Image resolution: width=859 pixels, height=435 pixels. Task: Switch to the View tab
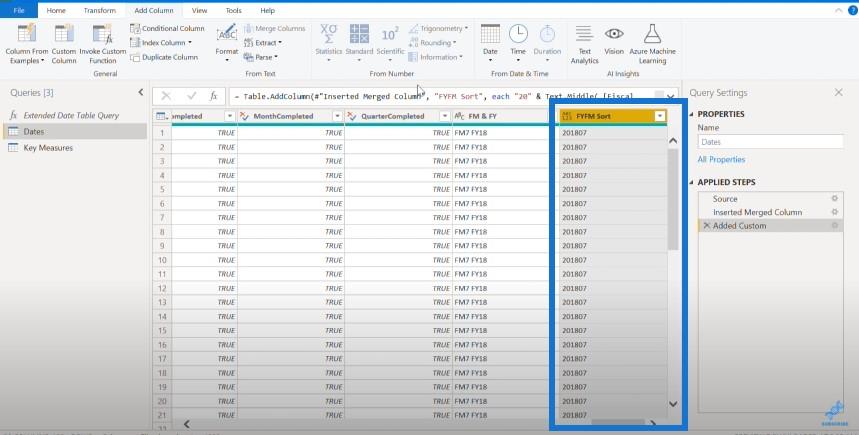[199, 10]
